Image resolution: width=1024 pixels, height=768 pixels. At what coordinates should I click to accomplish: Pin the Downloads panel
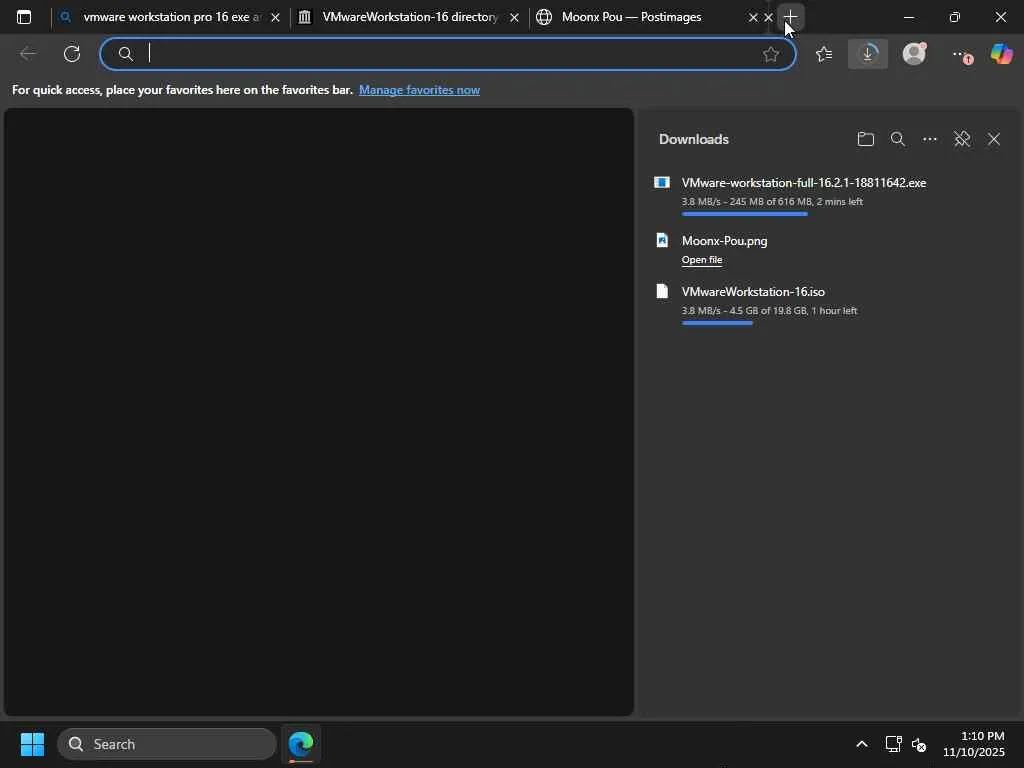(x=962, y=139)
